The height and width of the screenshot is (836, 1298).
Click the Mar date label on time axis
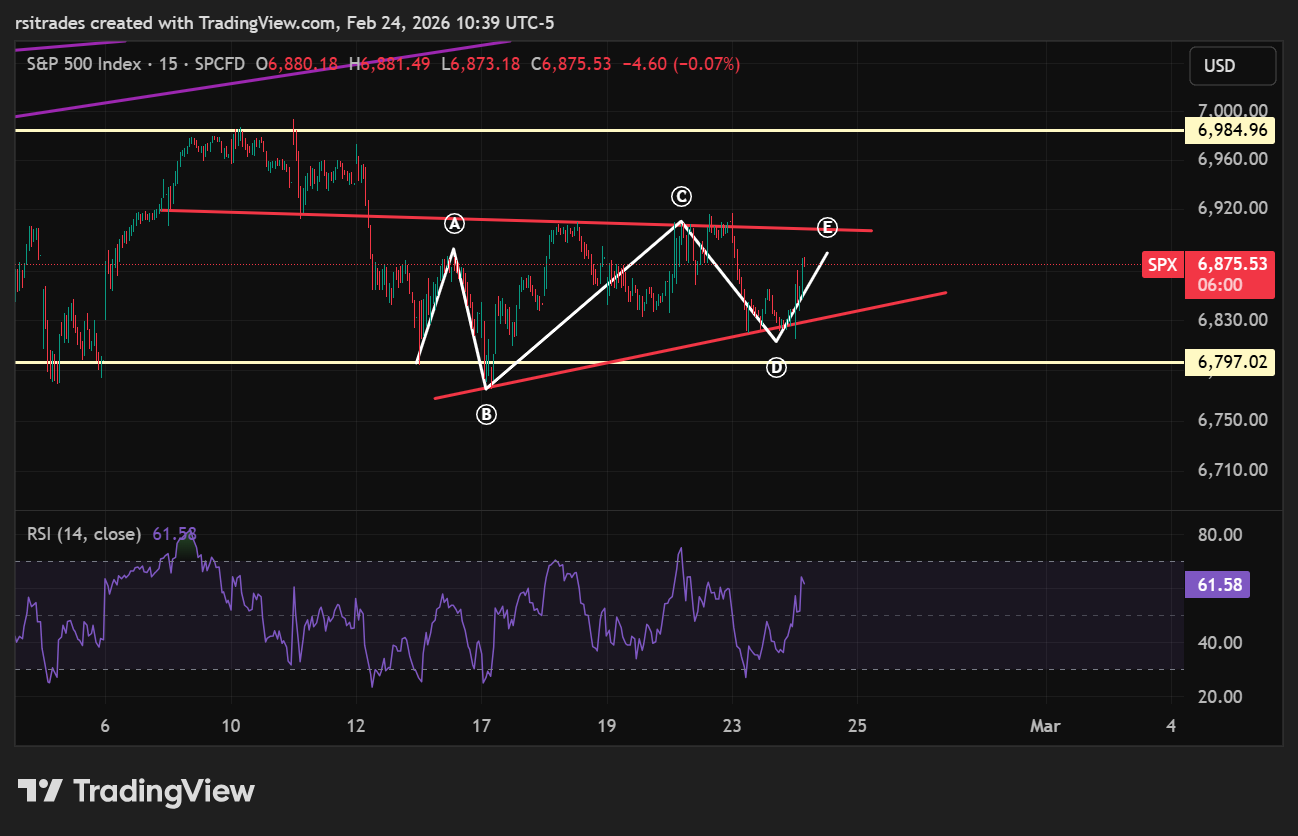[1045, 726]
